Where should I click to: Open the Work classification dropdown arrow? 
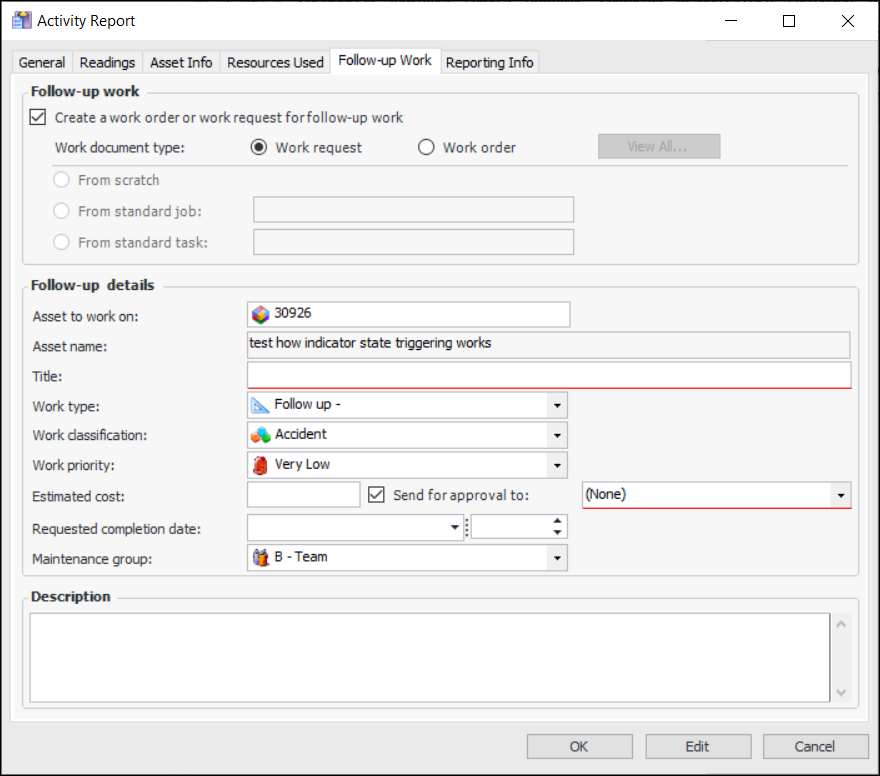pyautogui.click(x=557, y=435)
